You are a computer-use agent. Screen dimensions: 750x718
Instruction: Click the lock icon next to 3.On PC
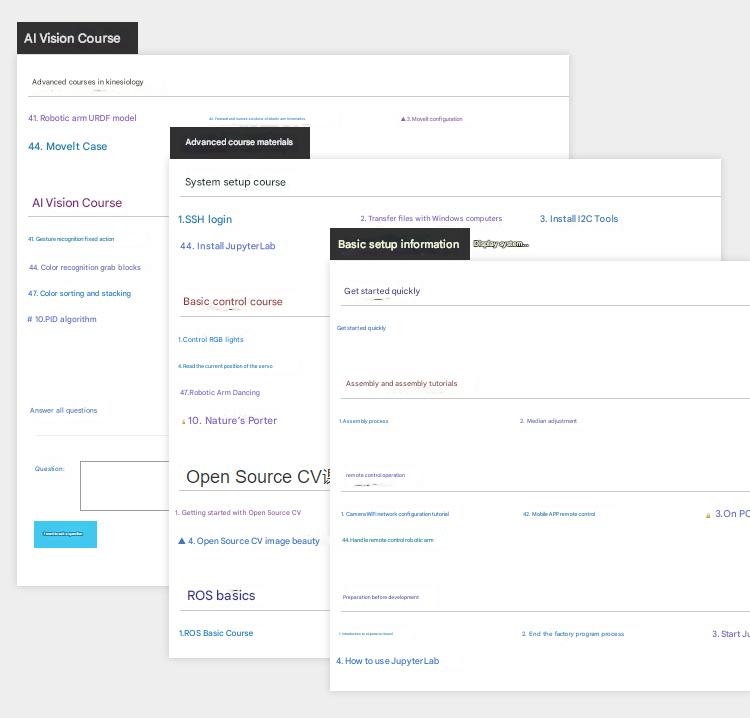point(708,515)
